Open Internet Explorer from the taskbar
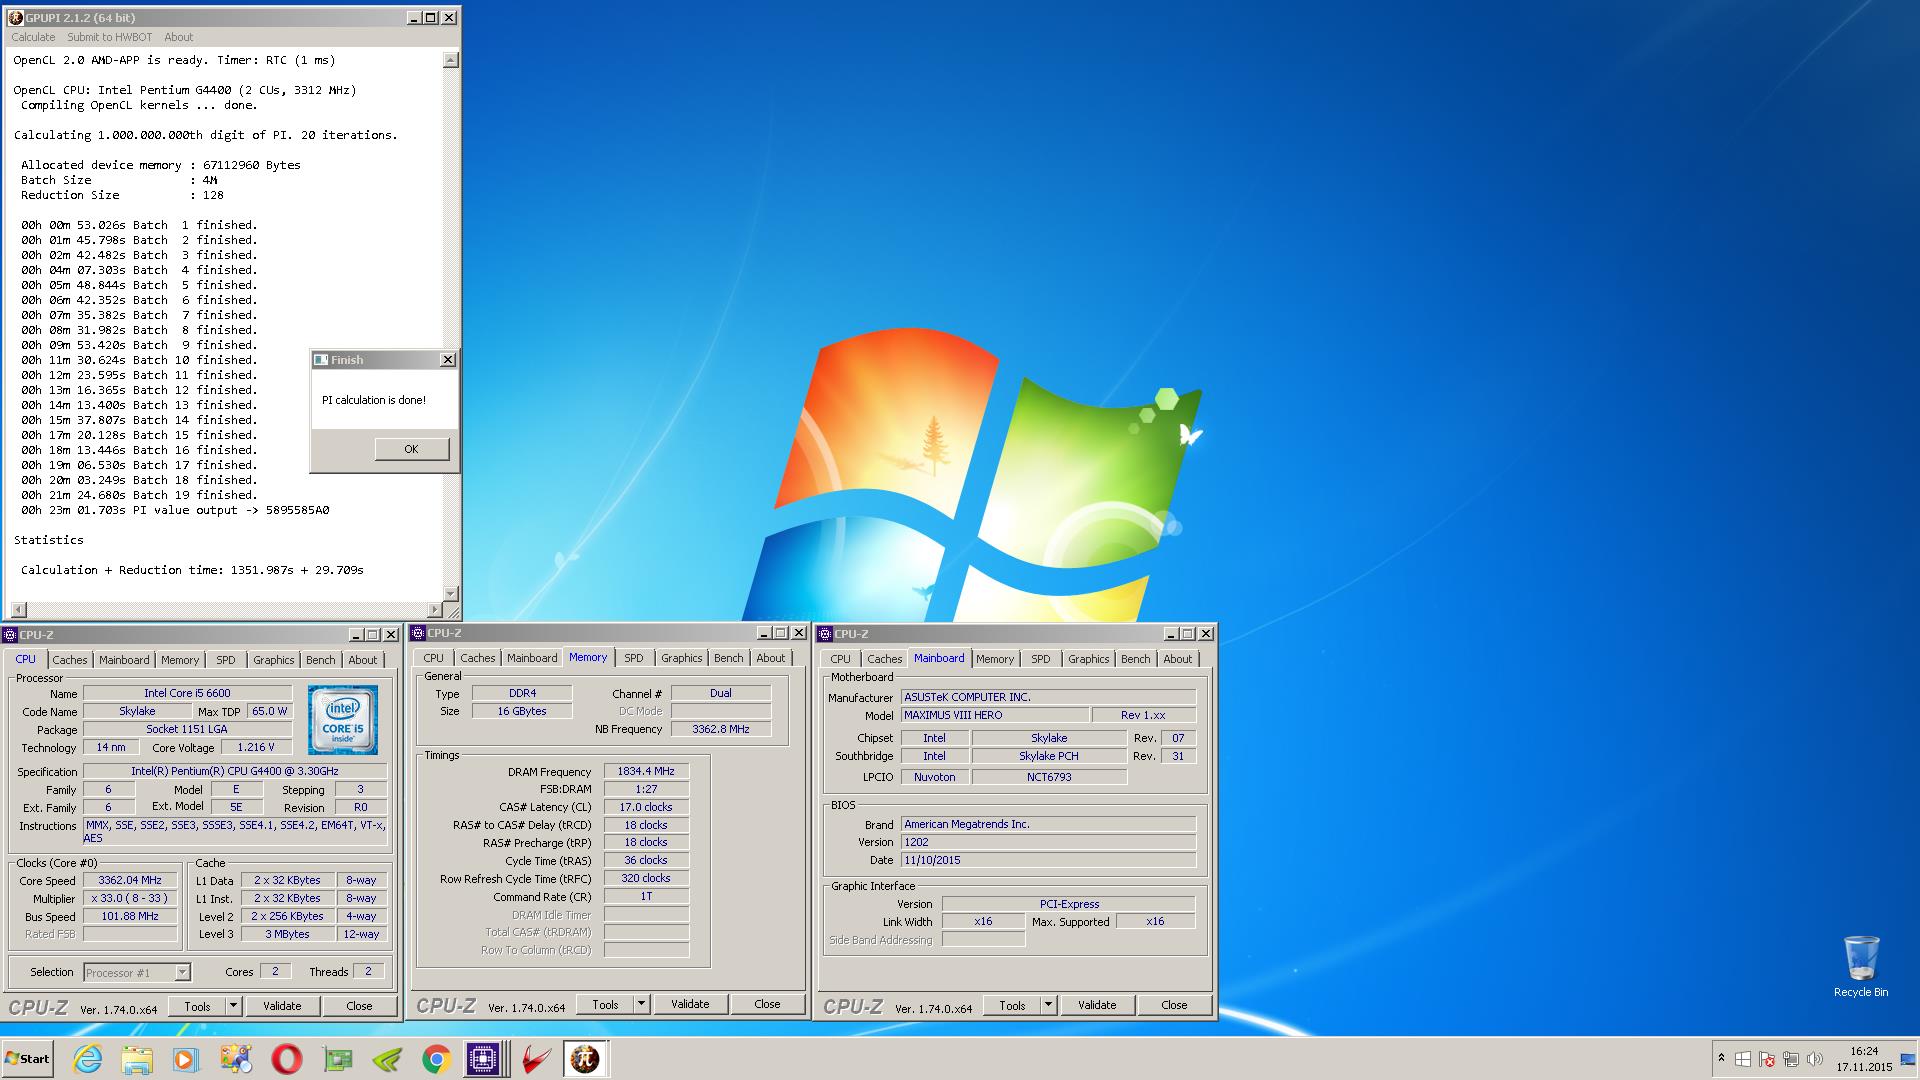This screenshot has height=1080, width=1920. [x=88, y=1059]
